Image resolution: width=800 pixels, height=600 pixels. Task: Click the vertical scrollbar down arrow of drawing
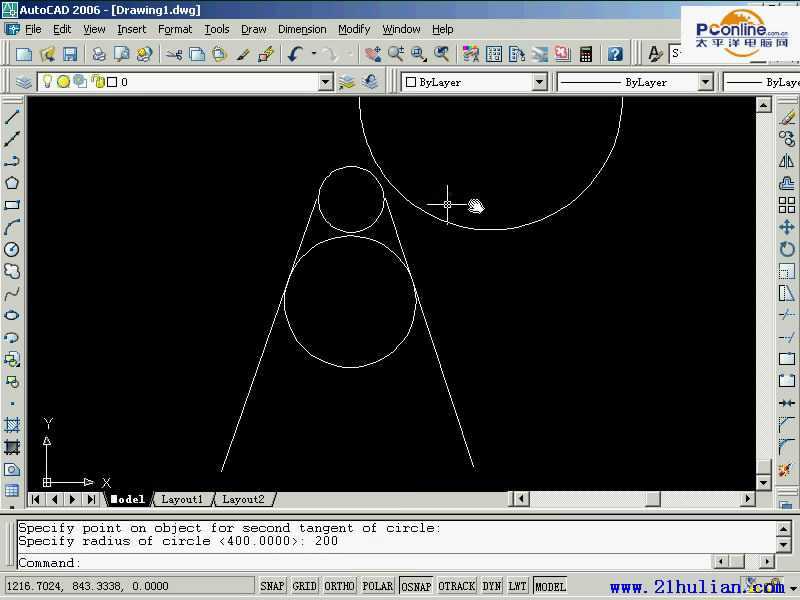pos(763,482)
